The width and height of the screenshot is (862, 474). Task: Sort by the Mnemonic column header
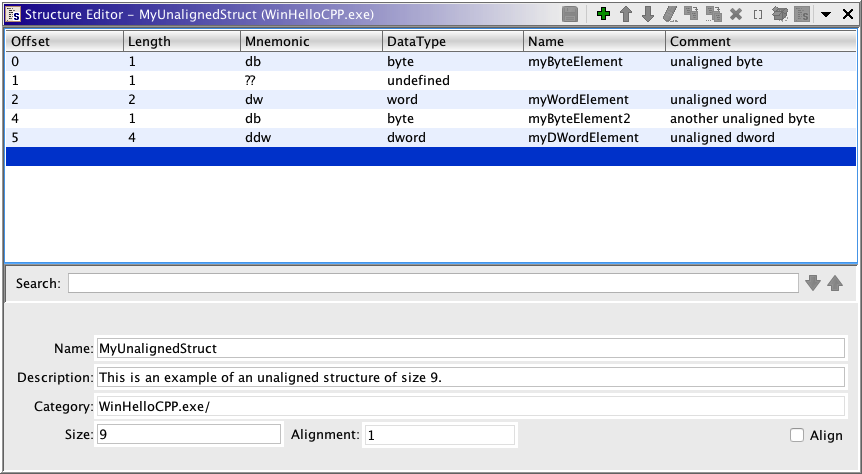point(311,41)
